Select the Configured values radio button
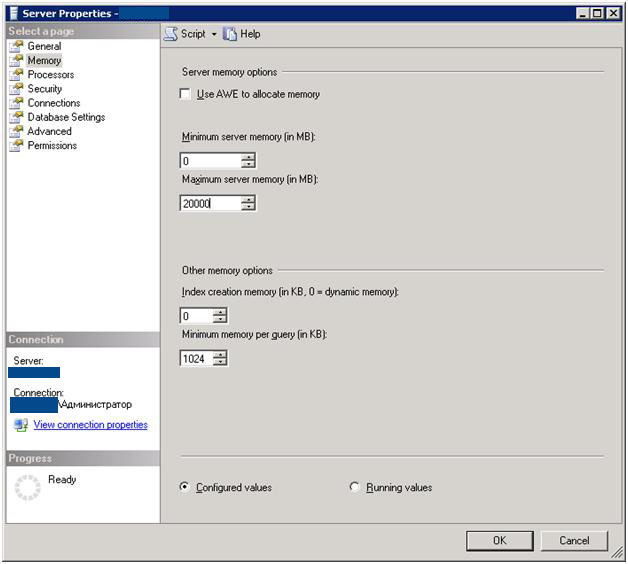This screenshot has width=628, height=564. 184,487
